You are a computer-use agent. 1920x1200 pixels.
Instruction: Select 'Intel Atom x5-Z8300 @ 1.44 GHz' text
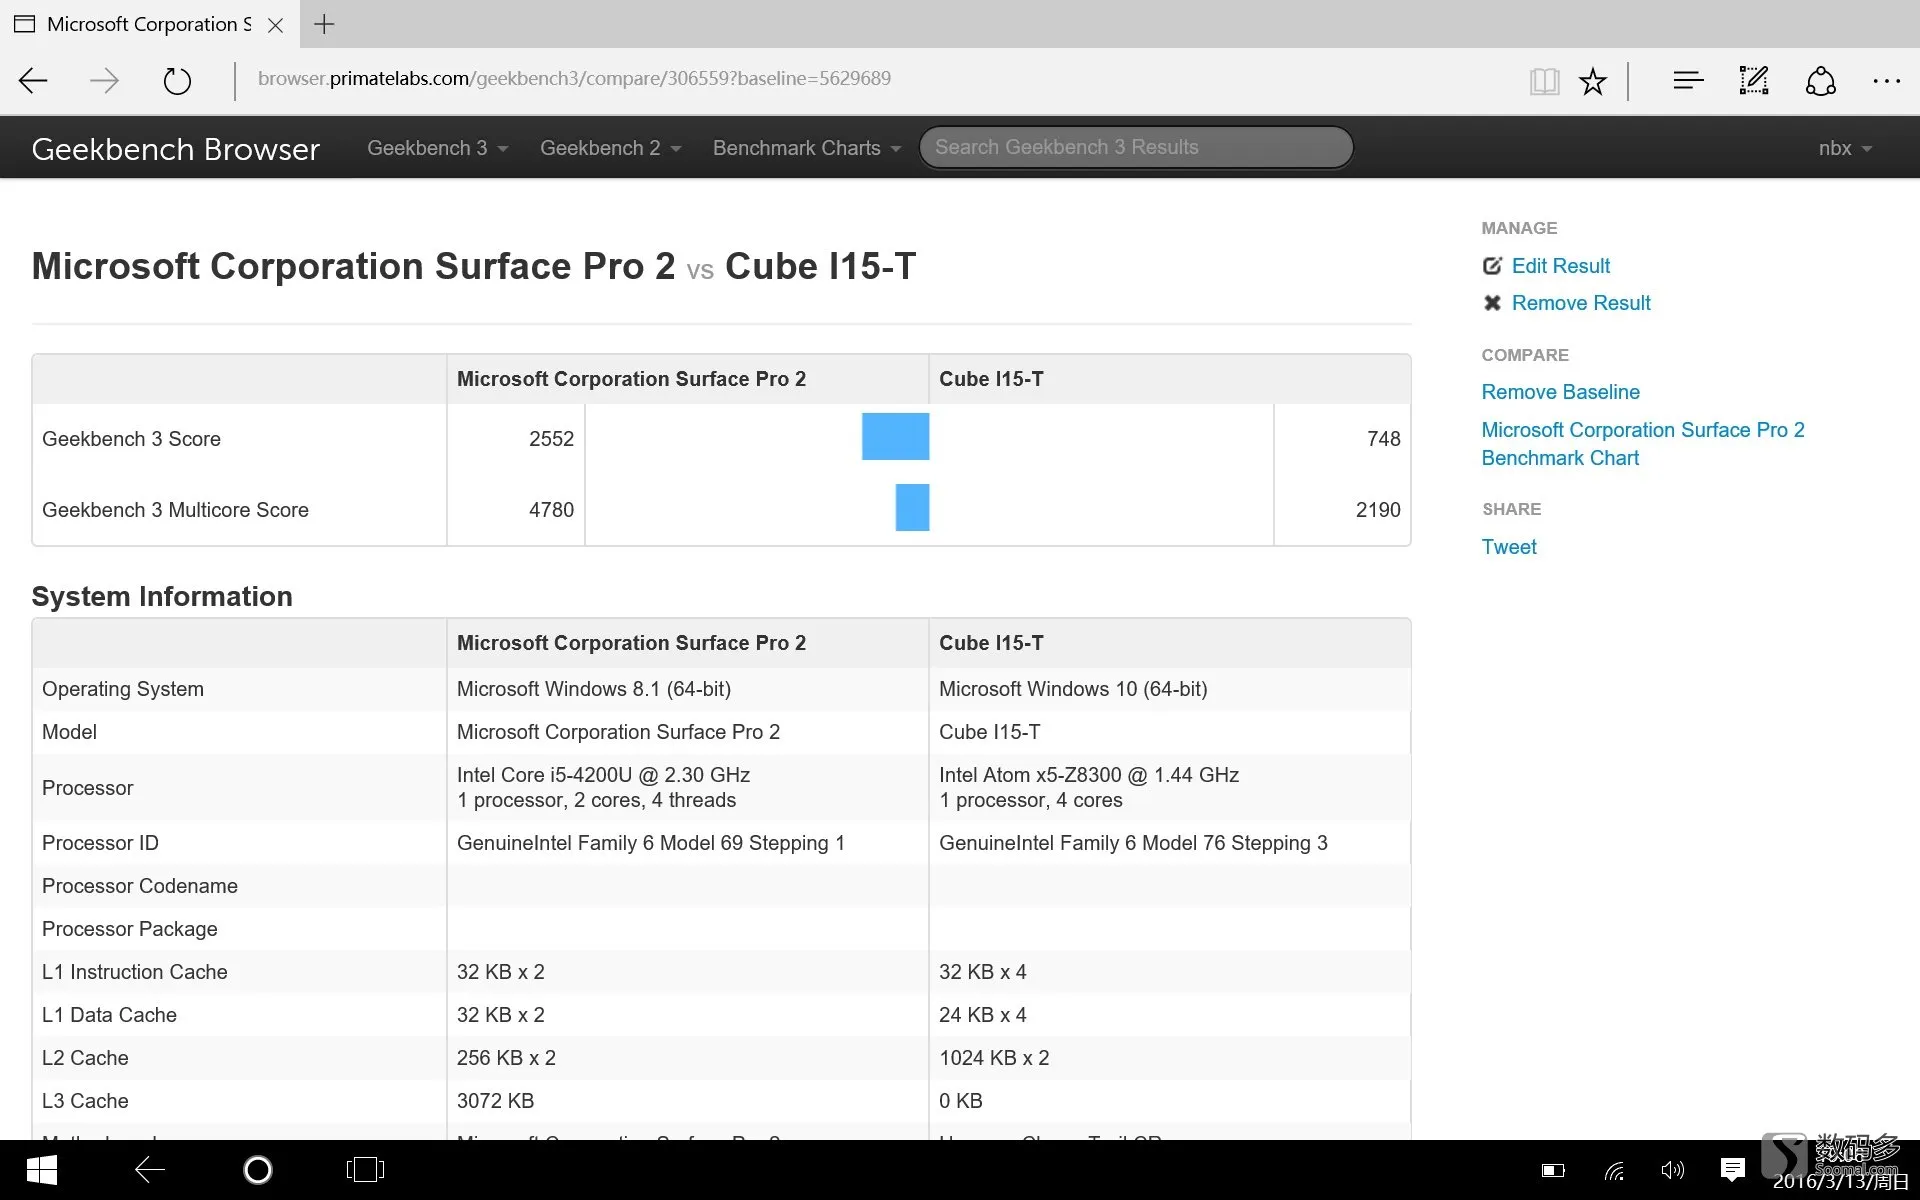tap(1088, 775)
